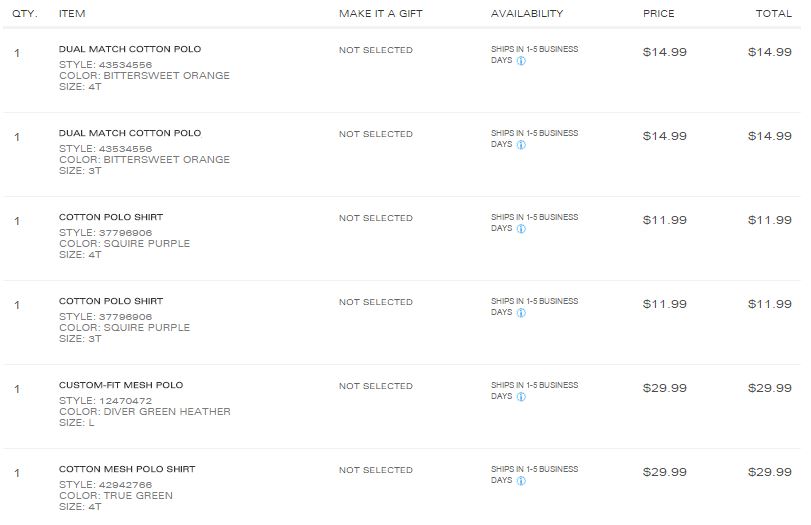811x525 pixels.
Task: Select quantity of Custom-Fit Mesh Polo
Action: (17, 389)
